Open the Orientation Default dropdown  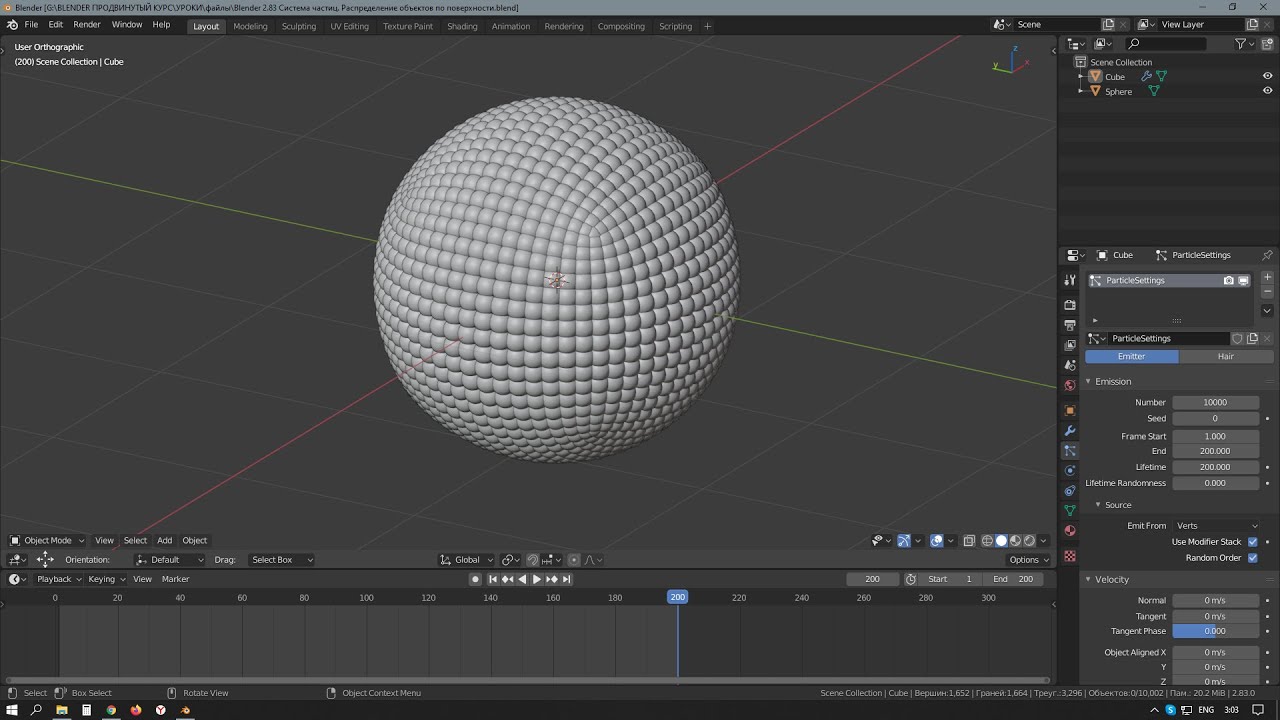click(x=170, y=560)
